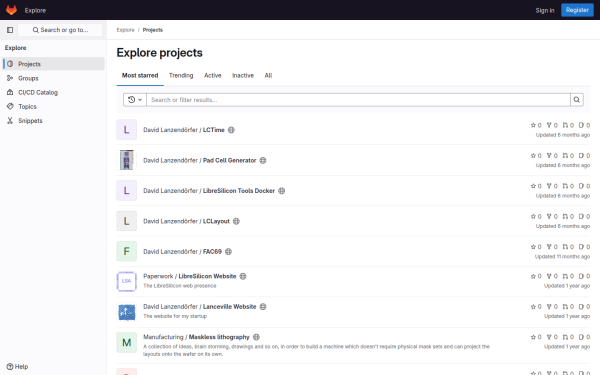The image size is (600, 375).
Task: Open Topics in the sidebar
Action: click(54, 106)
